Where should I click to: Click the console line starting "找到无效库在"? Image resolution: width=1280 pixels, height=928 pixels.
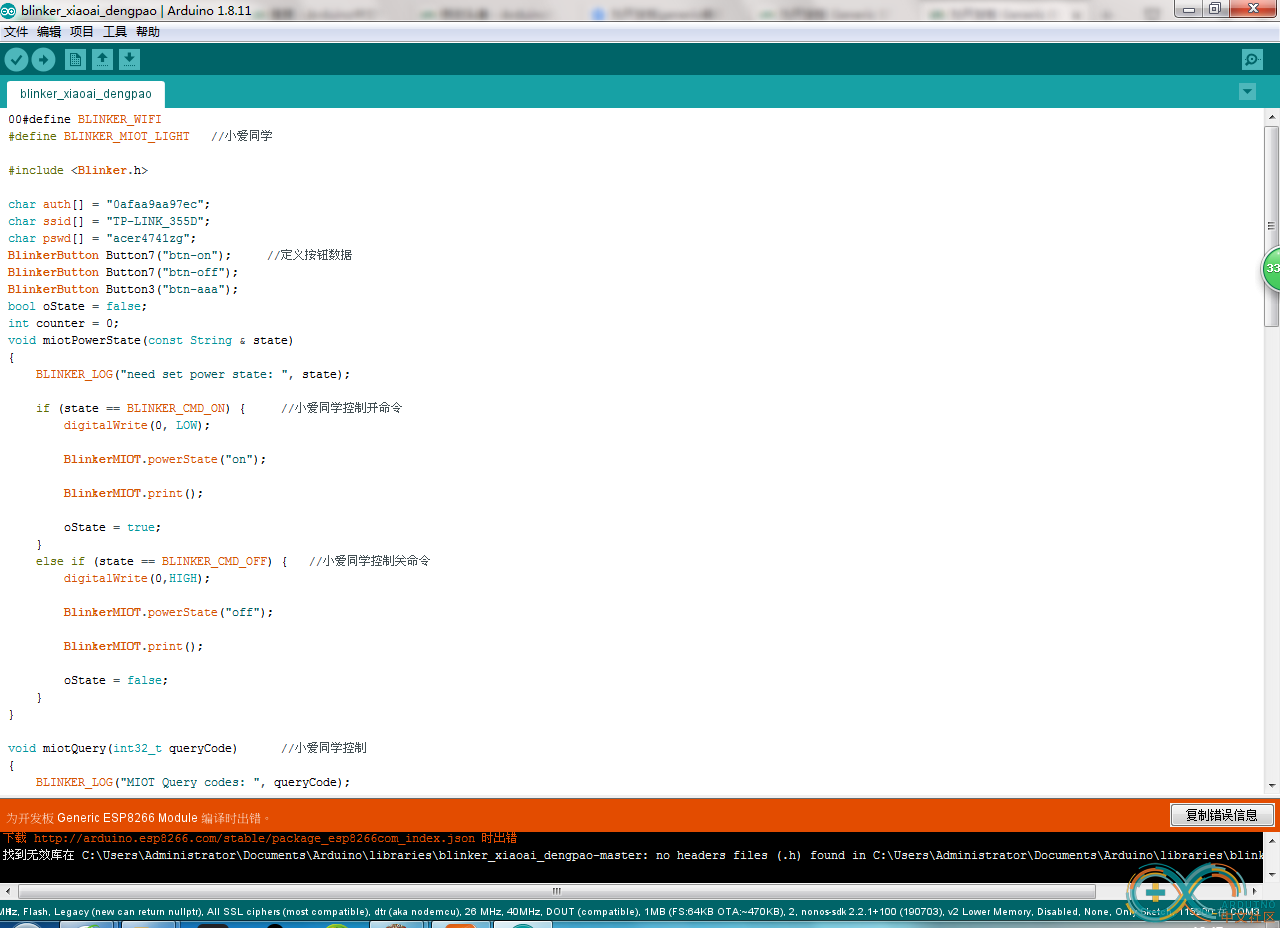632,855
